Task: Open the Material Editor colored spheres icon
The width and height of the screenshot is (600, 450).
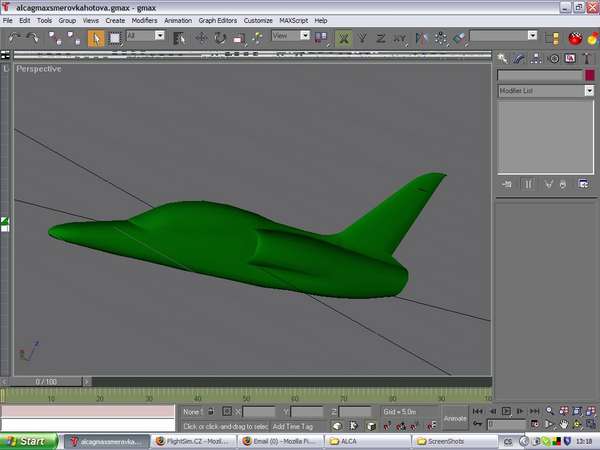Action: (593, 38)
